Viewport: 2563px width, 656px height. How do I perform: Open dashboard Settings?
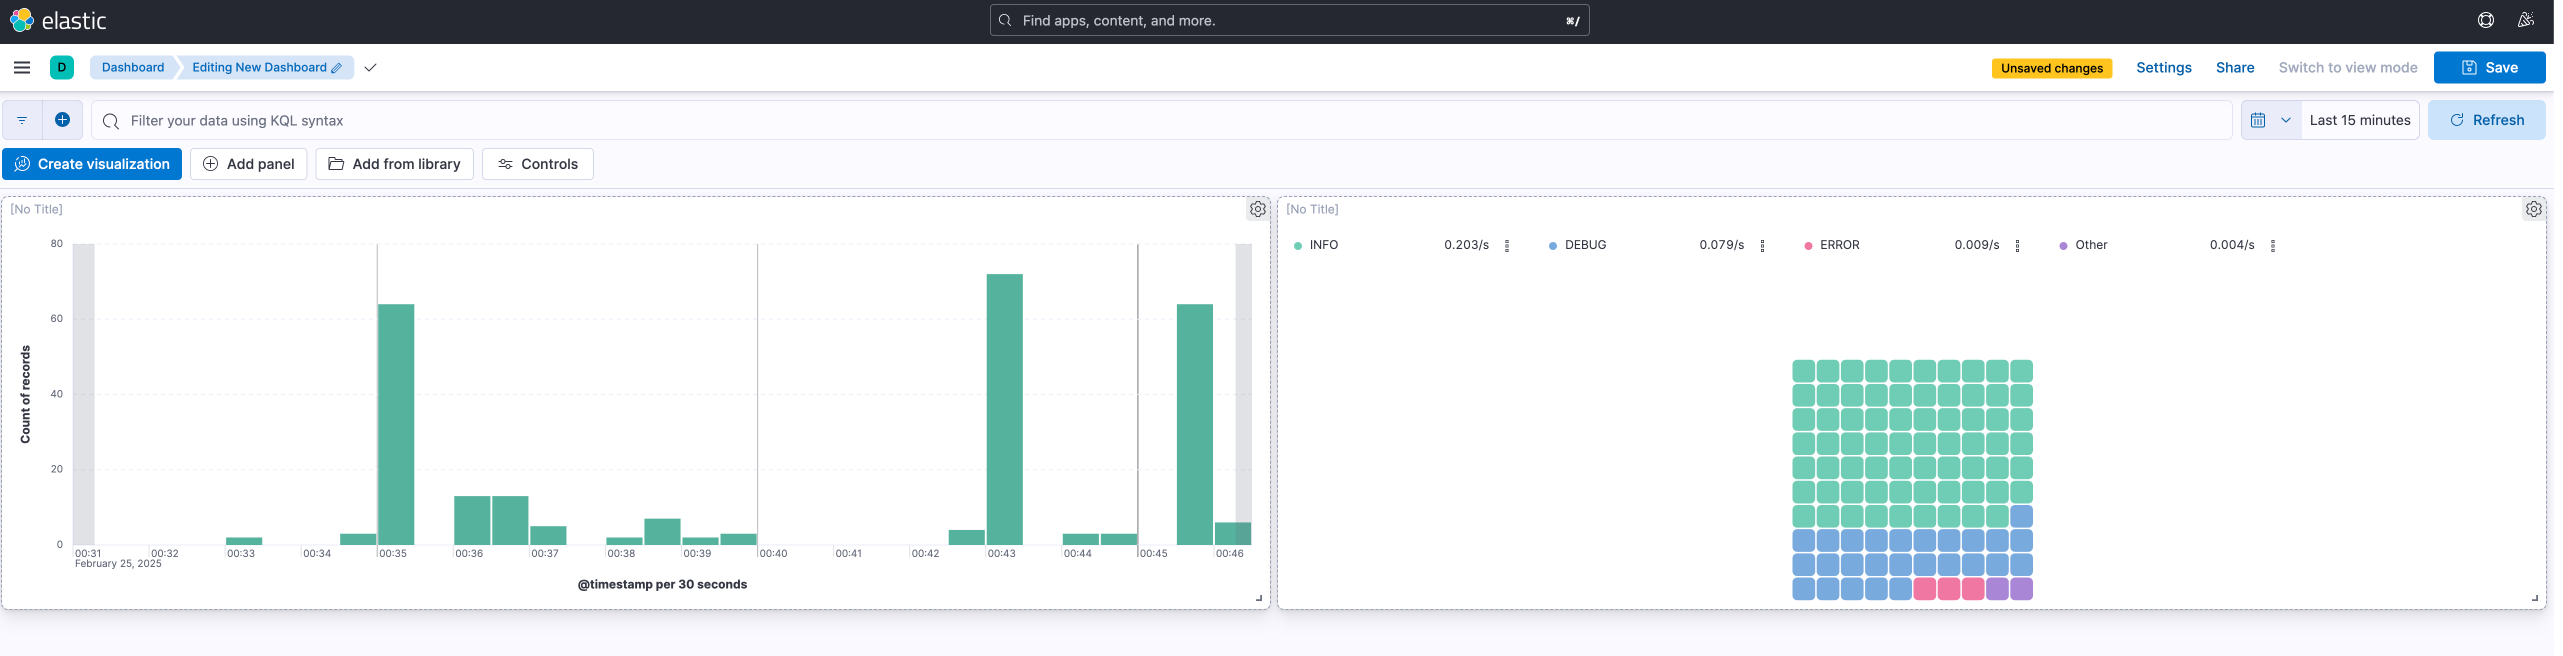[x=2164, y=67]
